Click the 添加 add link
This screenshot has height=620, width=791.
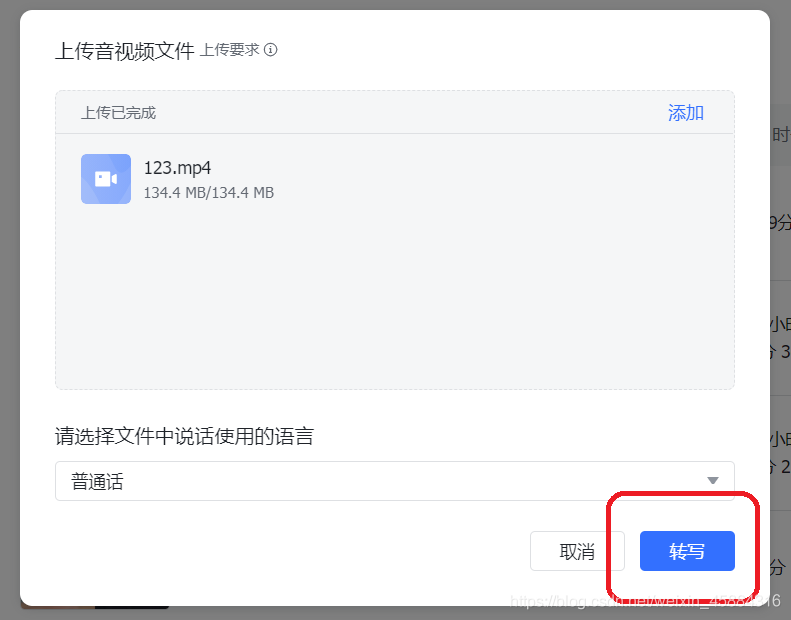[x=686, y=112]
